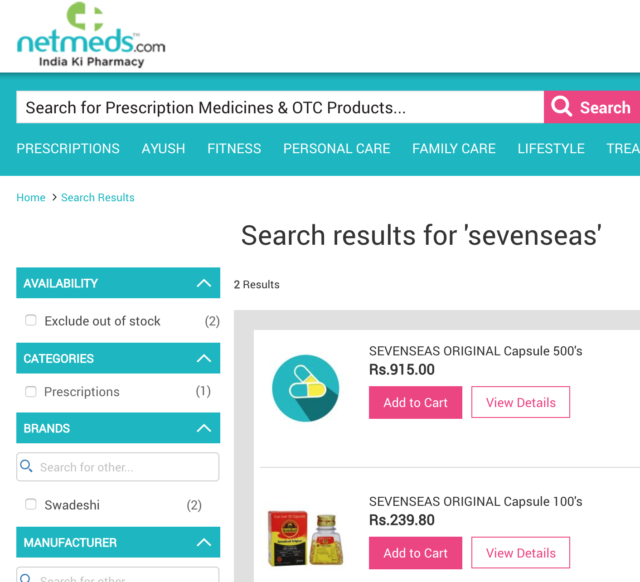Add Sevenseas 500's capsule to cart
640x582 pixels.
click(x=415, y=403)
